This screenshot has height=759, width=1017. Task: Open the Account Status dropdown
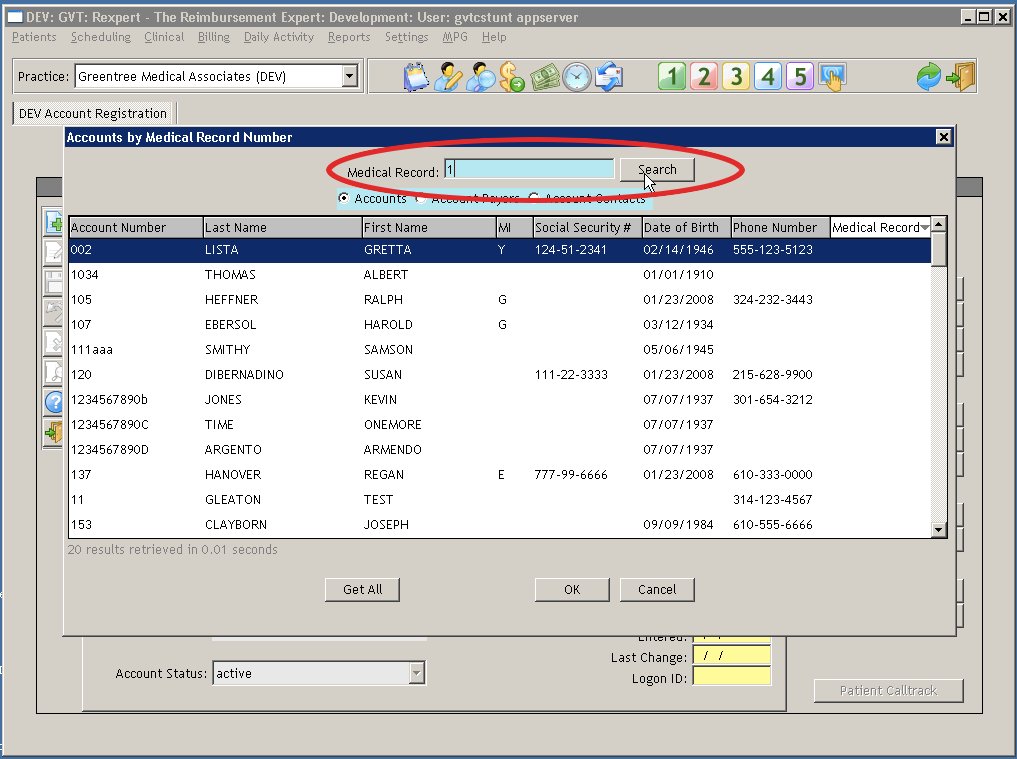pyautogui.click(x=416, y=673)
